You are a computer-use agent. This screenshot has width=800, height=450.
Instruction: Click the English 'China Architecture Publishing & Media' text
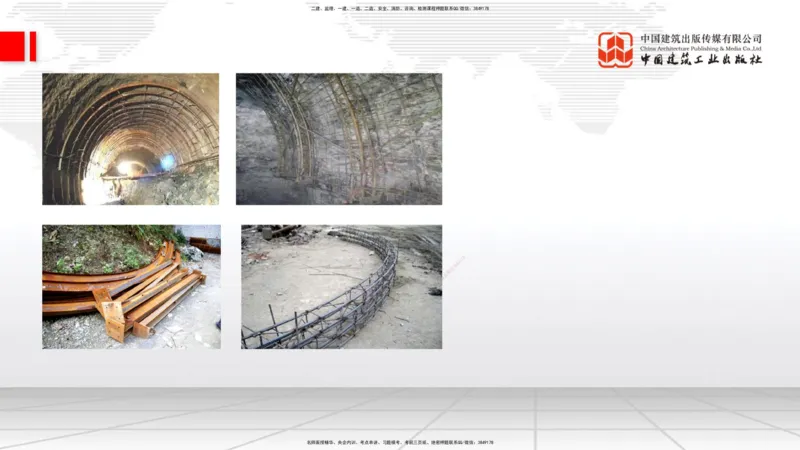[701, 48]
